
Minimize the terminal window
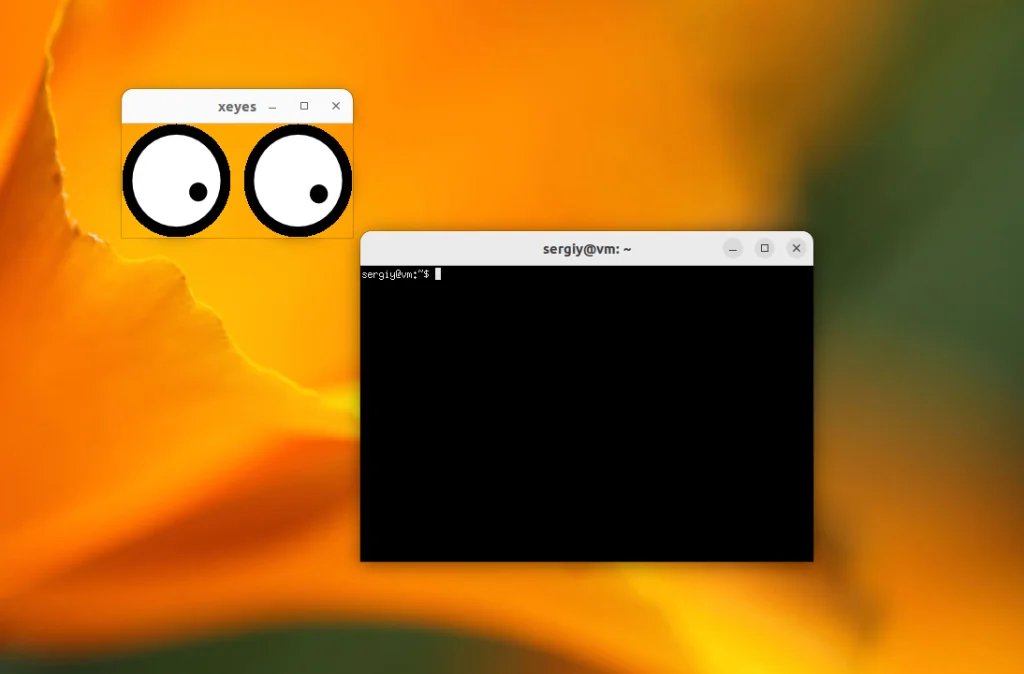pyautogui.click(x=732, y=248)
